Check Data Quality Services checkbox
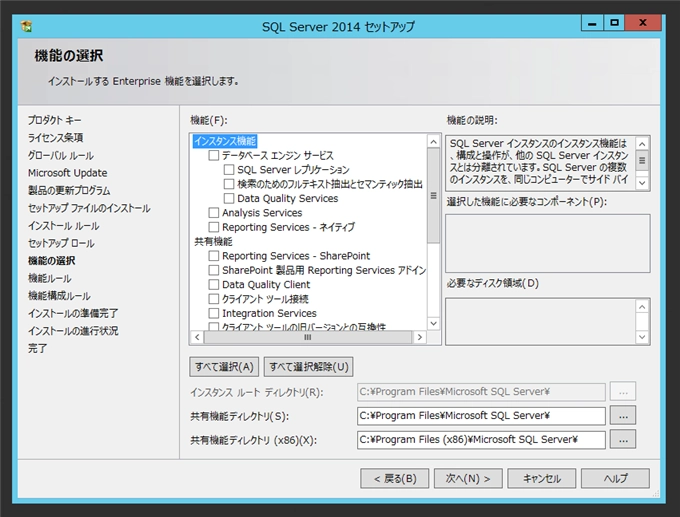 tap(229, 198)
